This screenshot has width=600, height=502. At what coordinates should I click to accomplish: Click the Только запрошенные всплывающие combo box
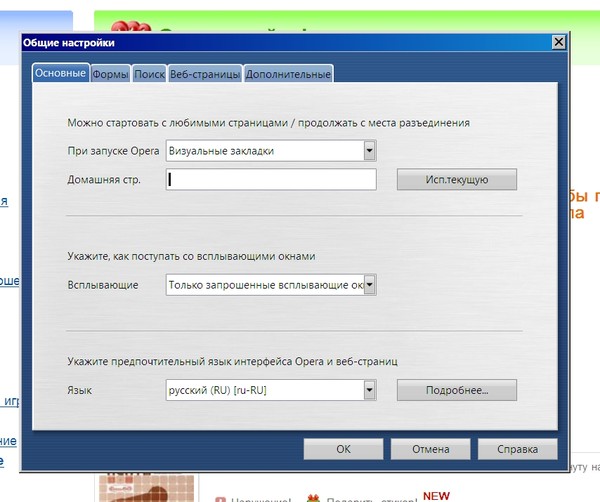coord(271,285)
